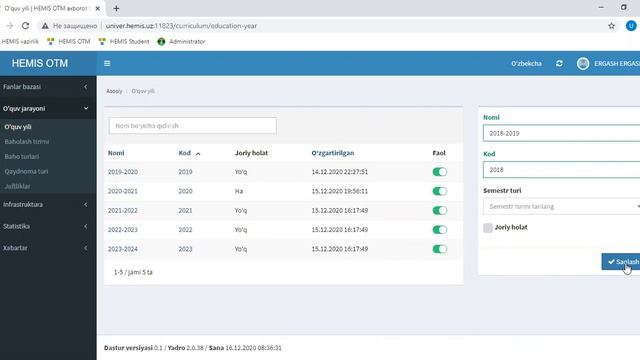Image resolution: width=640 pixels, height=360 pixels.
Task: Go to Asosiy breadcrumb link
Action: [114, 91]
